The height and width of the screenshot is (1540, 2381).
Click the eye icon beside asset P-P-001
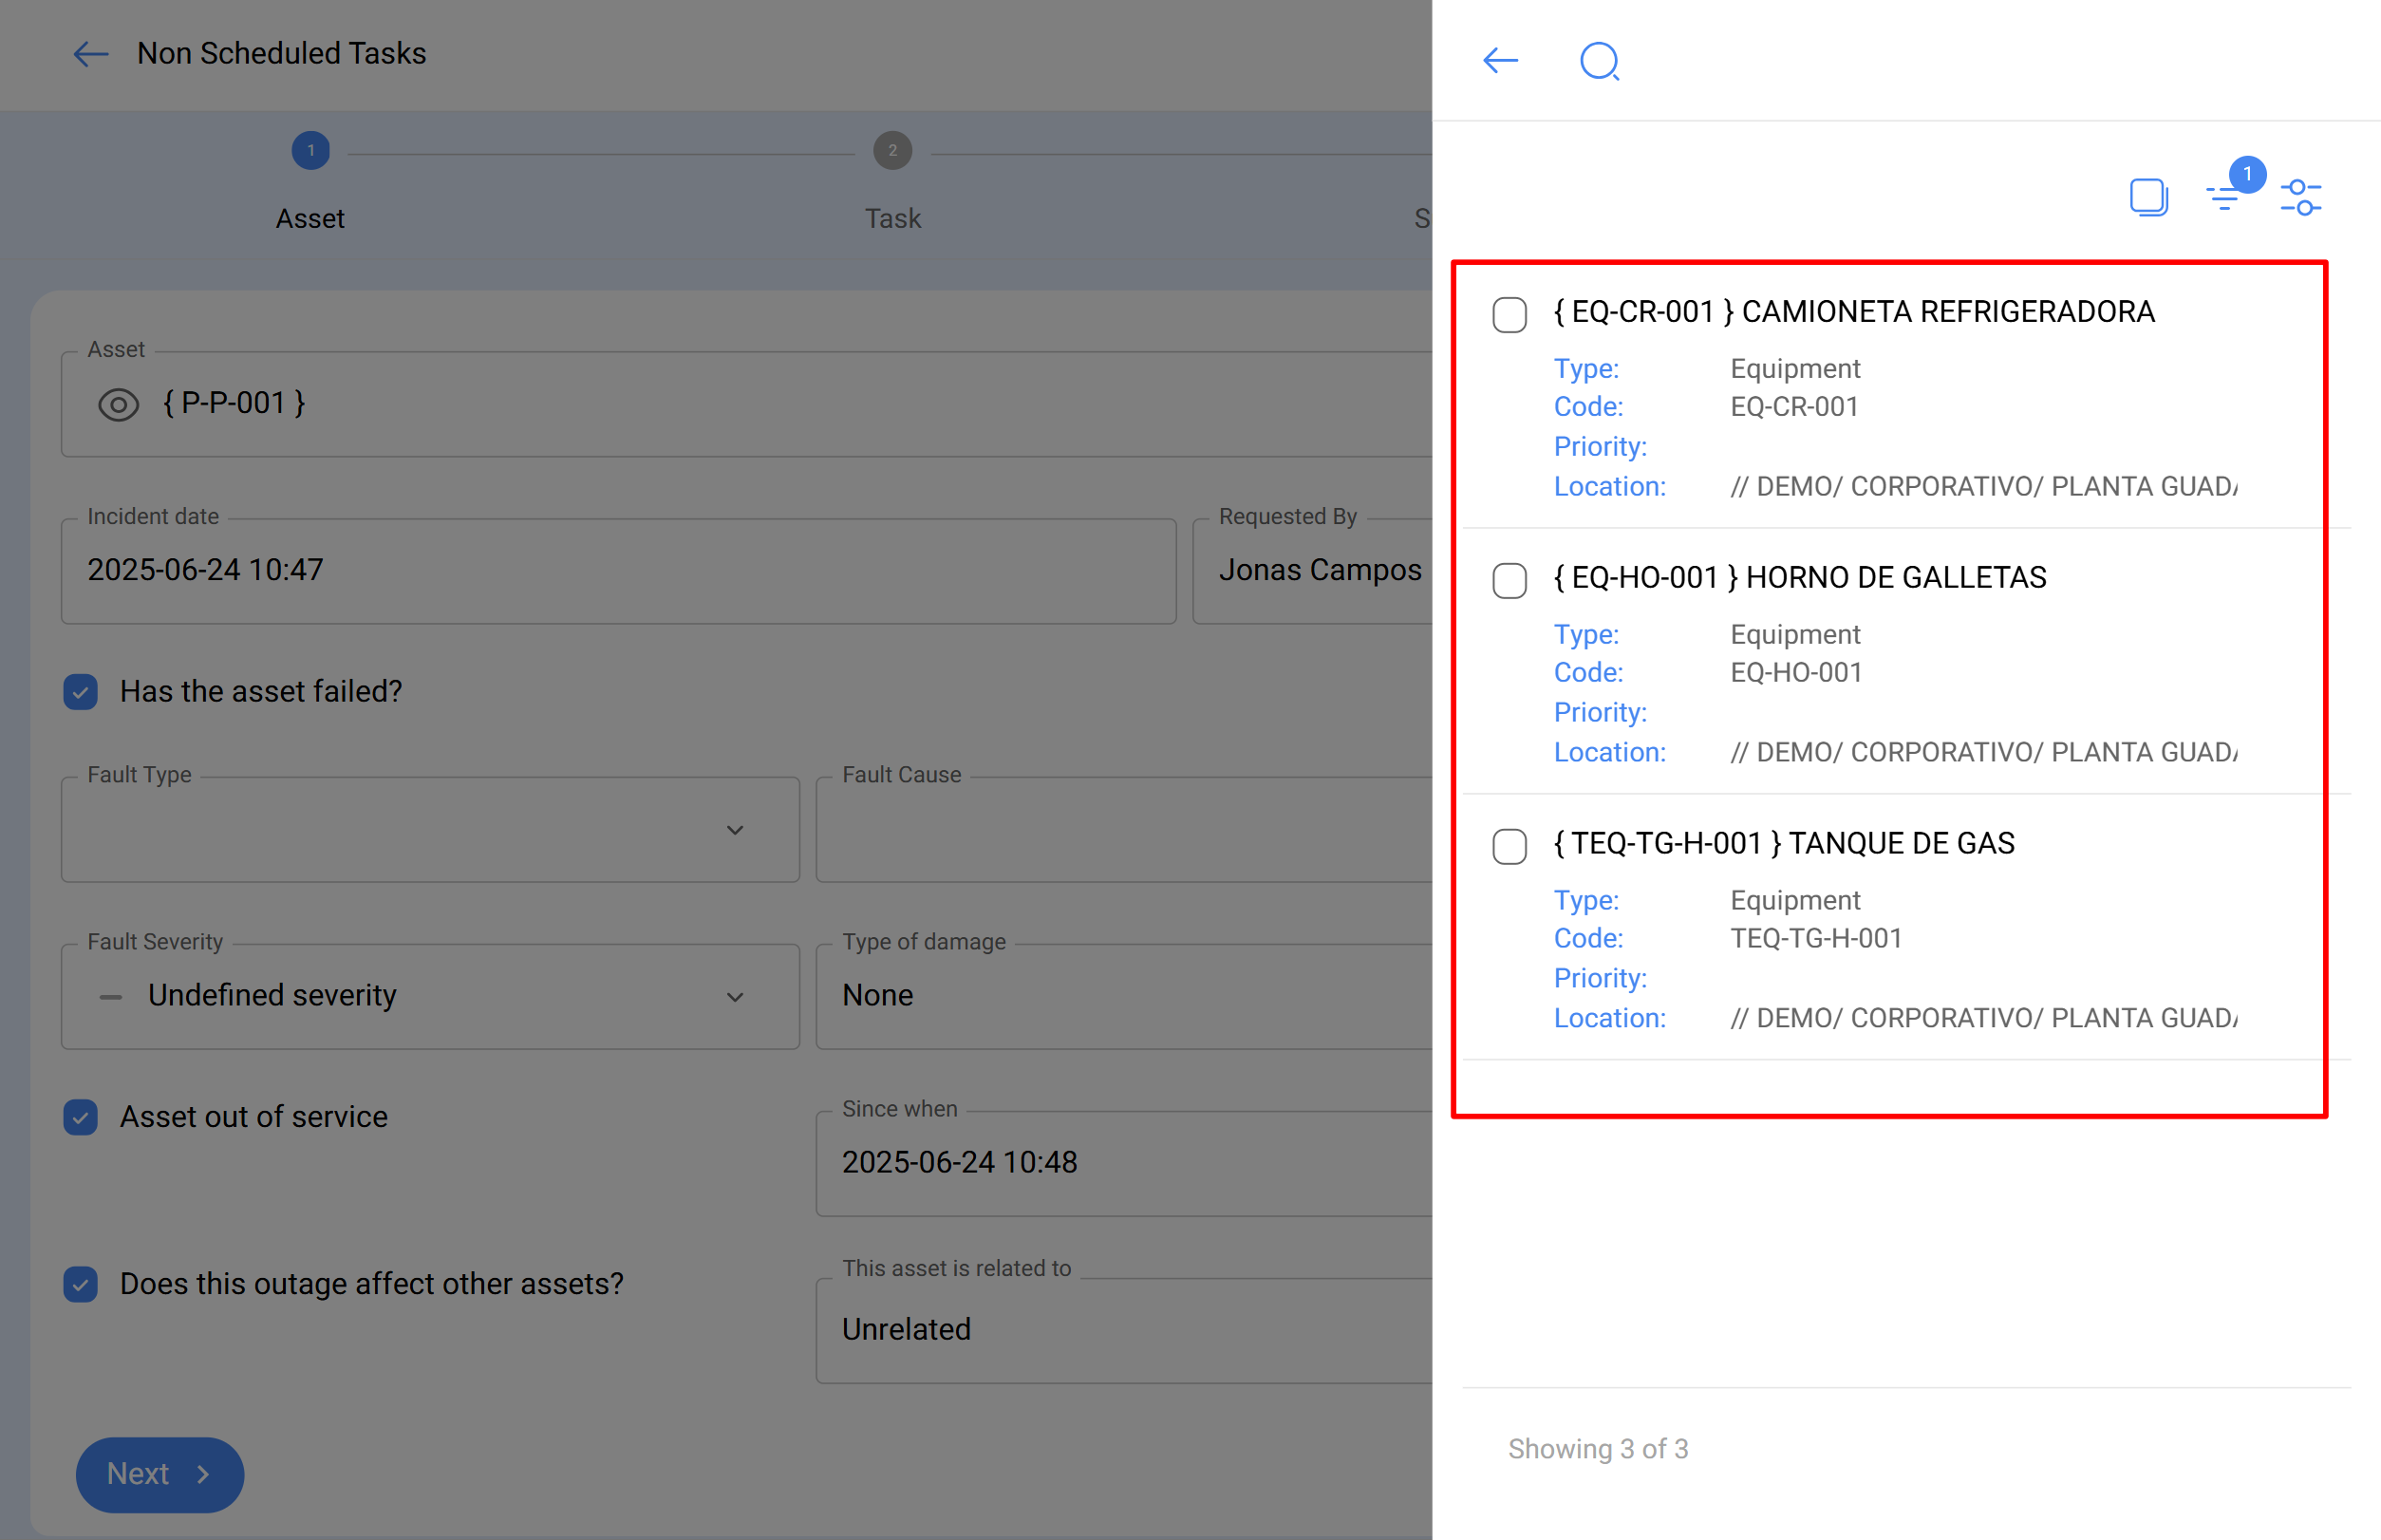point(118,404)
